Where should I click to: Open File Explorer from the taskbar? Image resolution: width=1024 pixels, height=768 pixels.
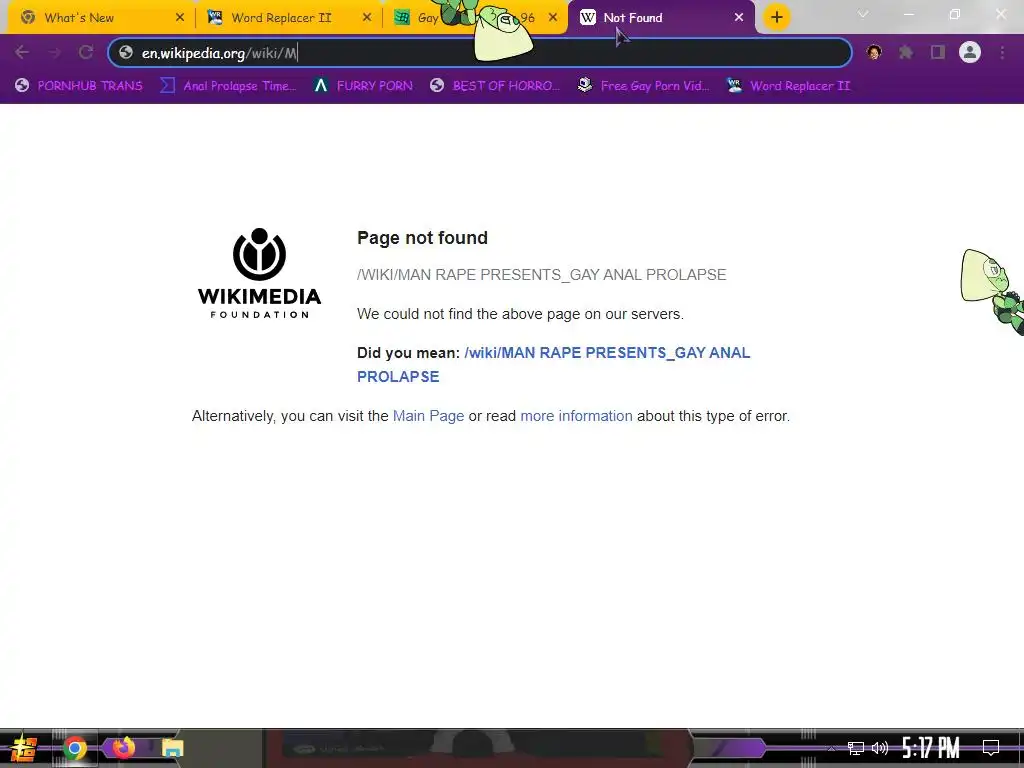172,748
